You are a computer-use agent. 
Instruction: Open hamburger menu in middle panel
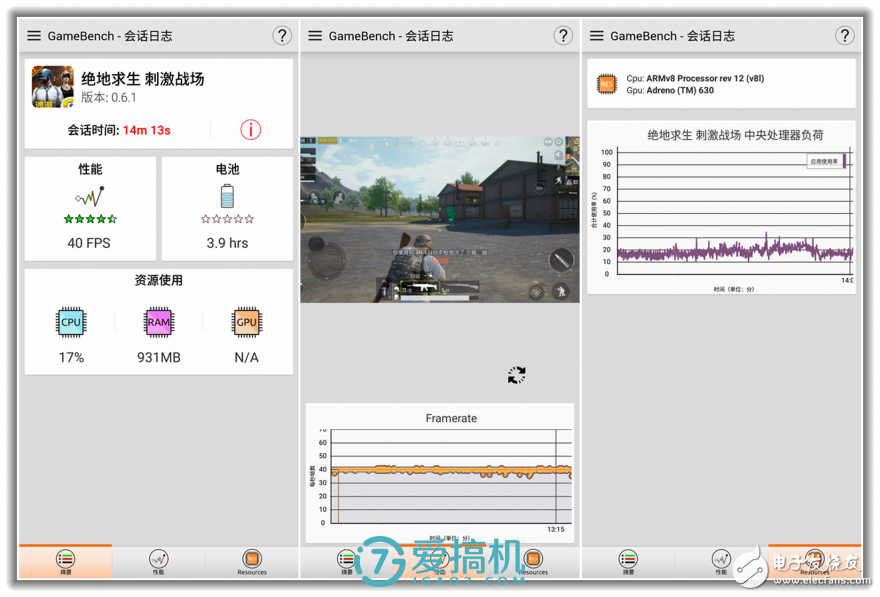click(315, 36)
